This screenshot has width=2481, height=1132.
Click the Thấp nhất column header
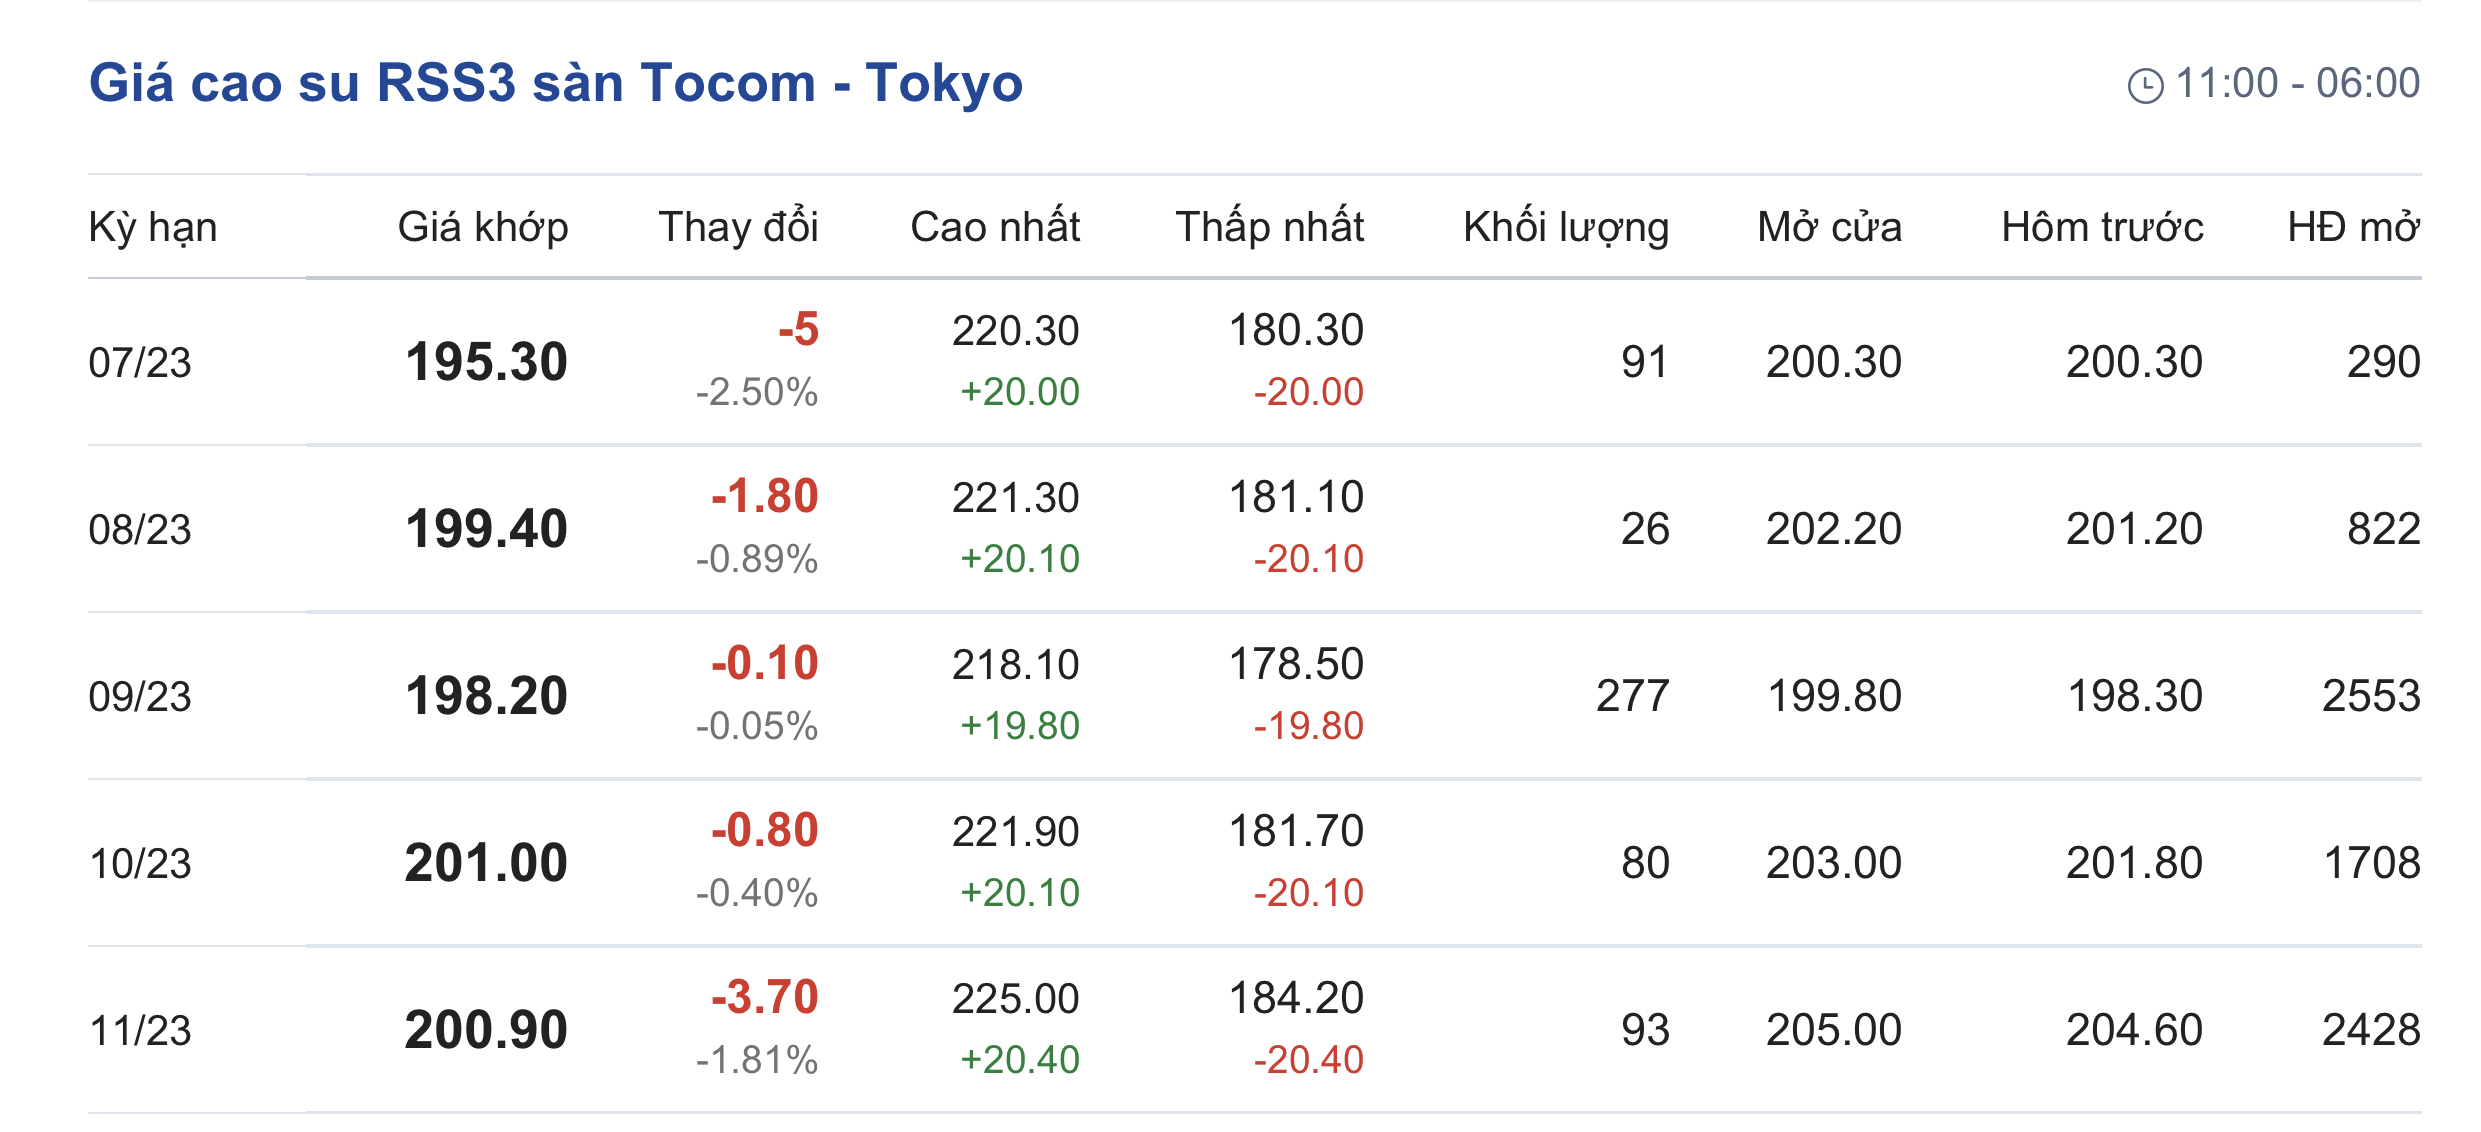click(x=1269, y=227)
